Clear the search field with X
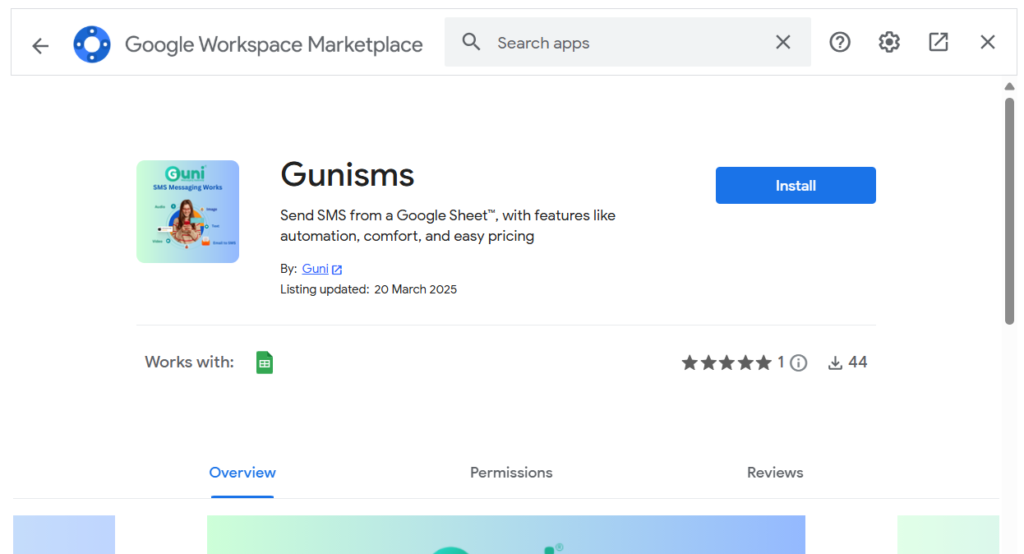This screenshot has width=1024, height=554. (x=783, y=42)
